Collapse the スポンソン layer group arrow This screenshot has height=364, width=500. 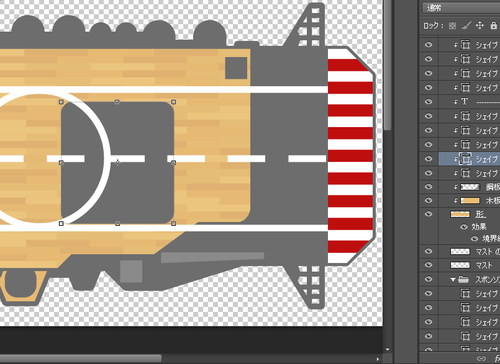tap(453, 280)
